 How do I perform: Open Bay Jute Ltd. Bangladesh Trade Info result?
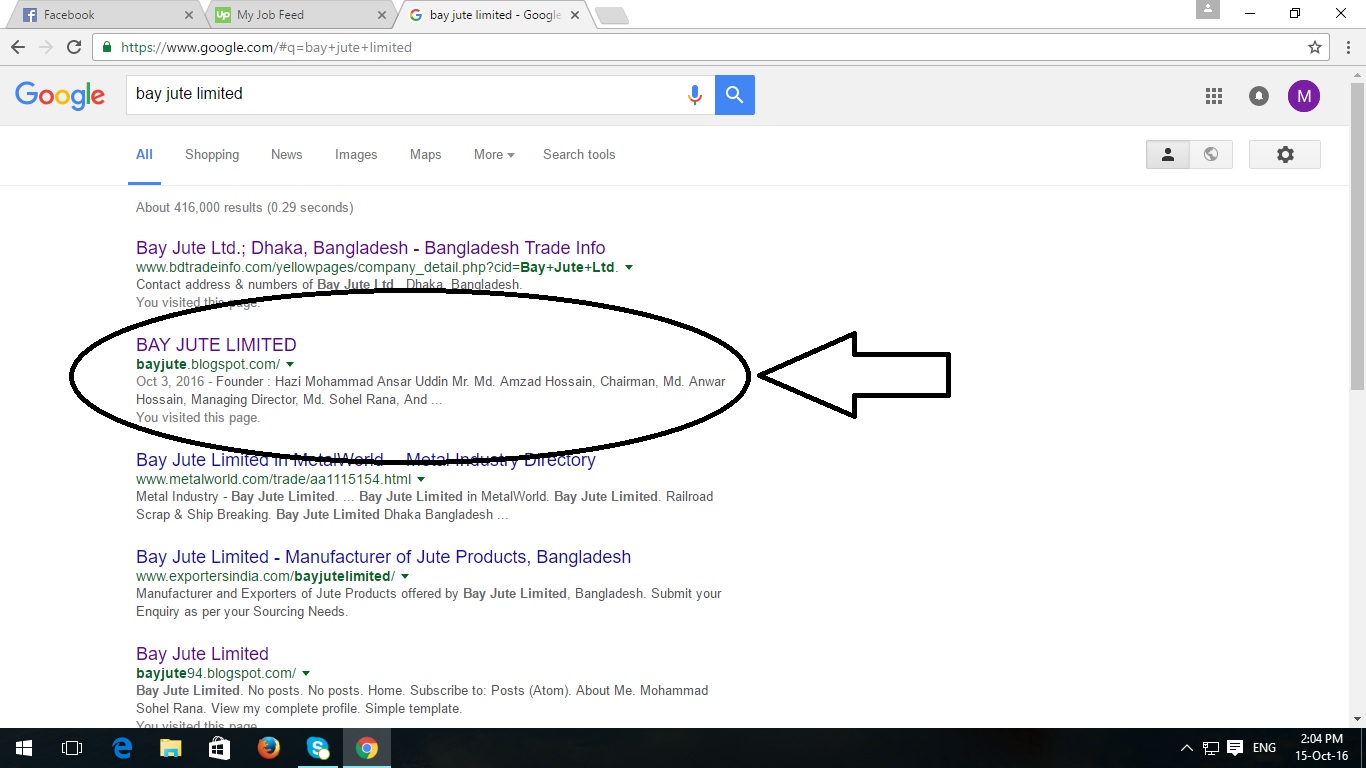tap(370, 248)
